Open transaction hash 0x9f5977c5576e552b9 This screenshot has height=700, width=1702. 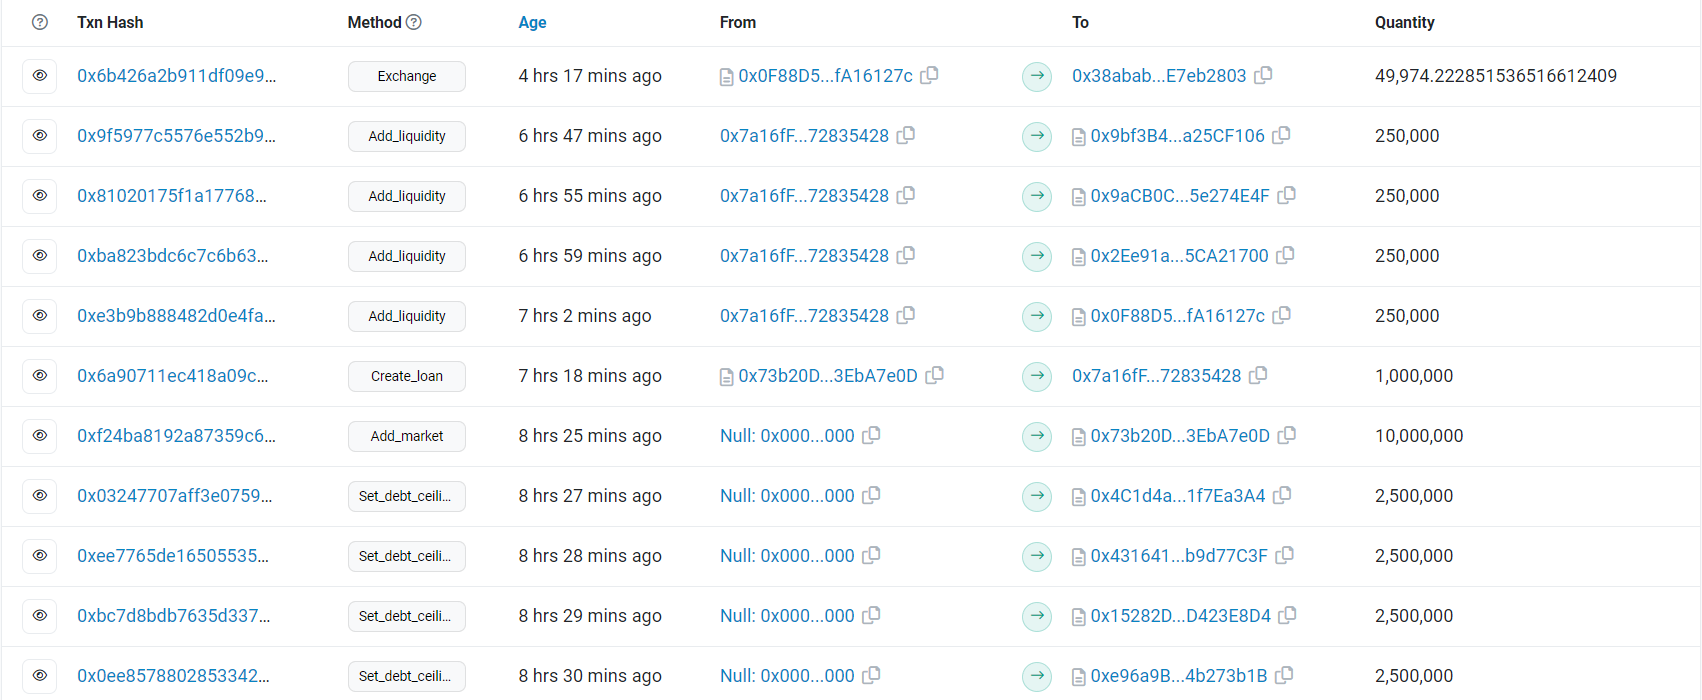(x=176, y=136)
